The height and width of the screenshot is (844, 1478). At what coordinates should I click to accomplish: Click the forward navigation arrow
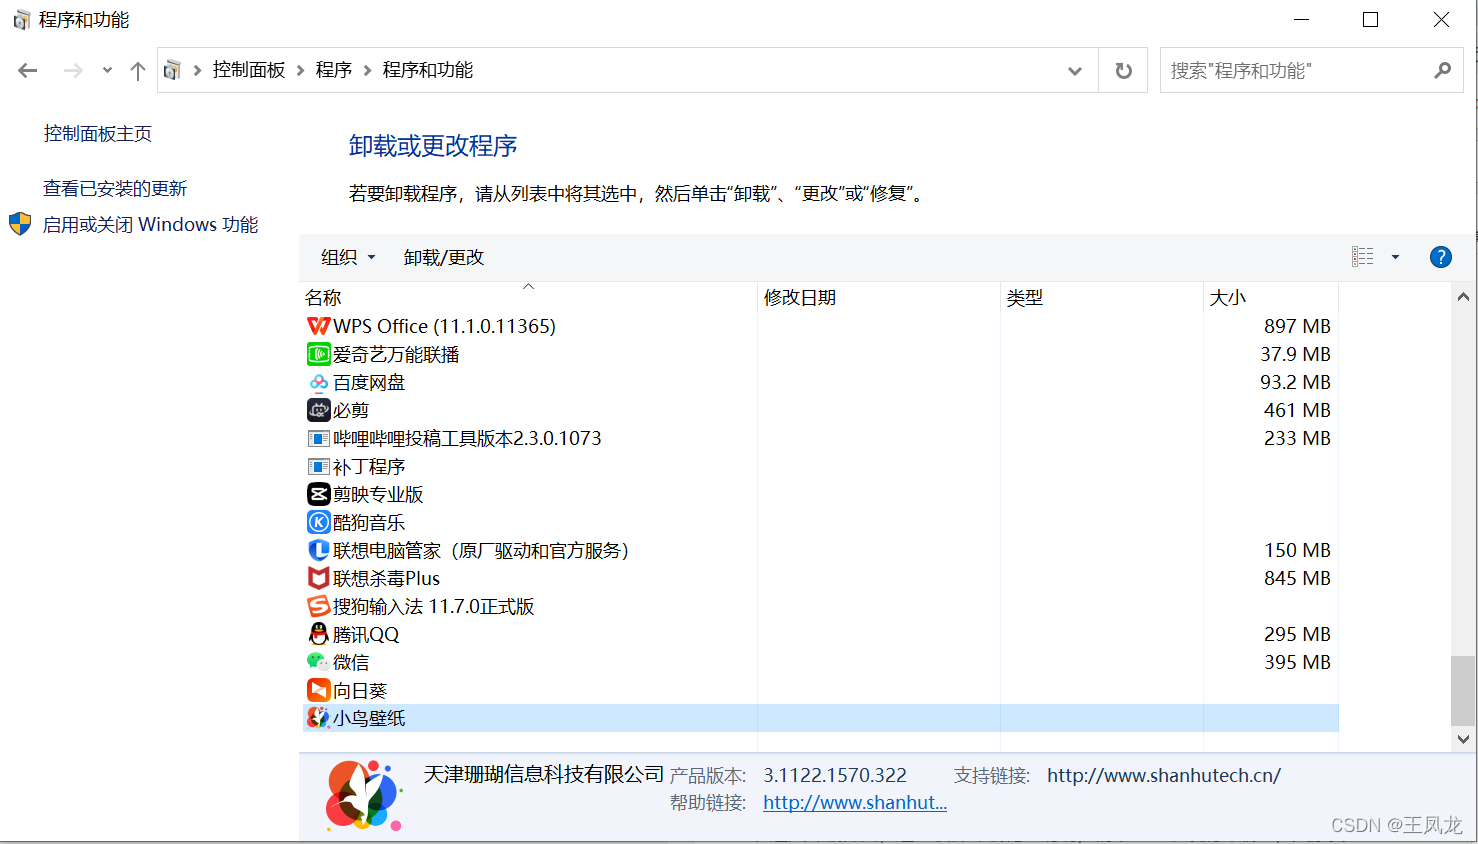pyautogui.click(x=73, y=70)
